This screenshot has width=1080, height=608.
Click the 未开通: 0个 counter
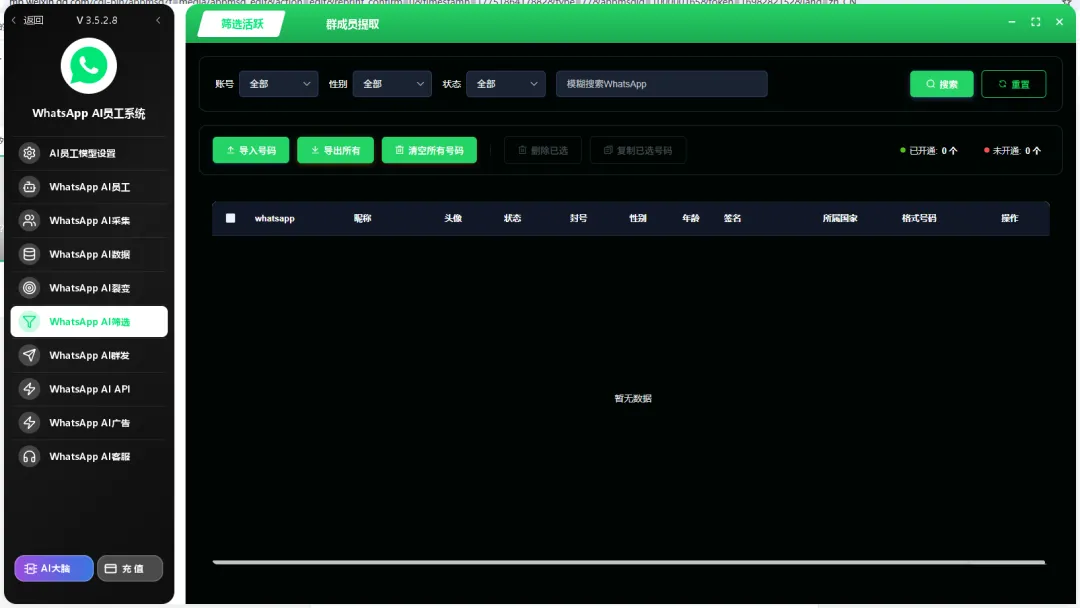[x=1012, y=150]
